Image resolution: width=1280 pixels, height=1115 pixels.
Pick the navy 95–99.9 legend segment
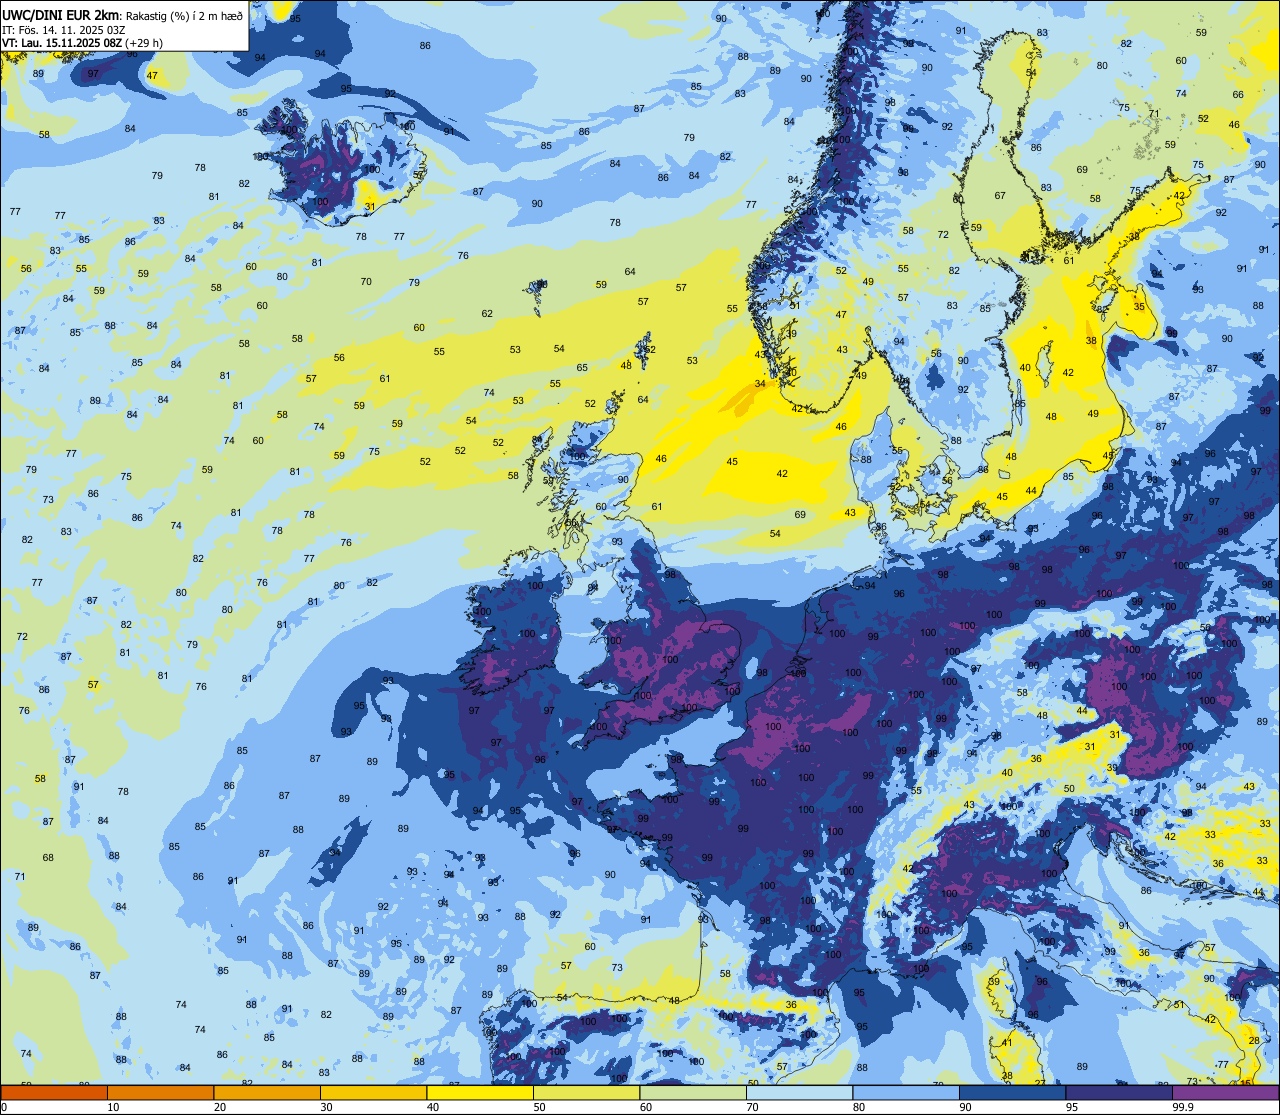click(x=1119, y=1092)
